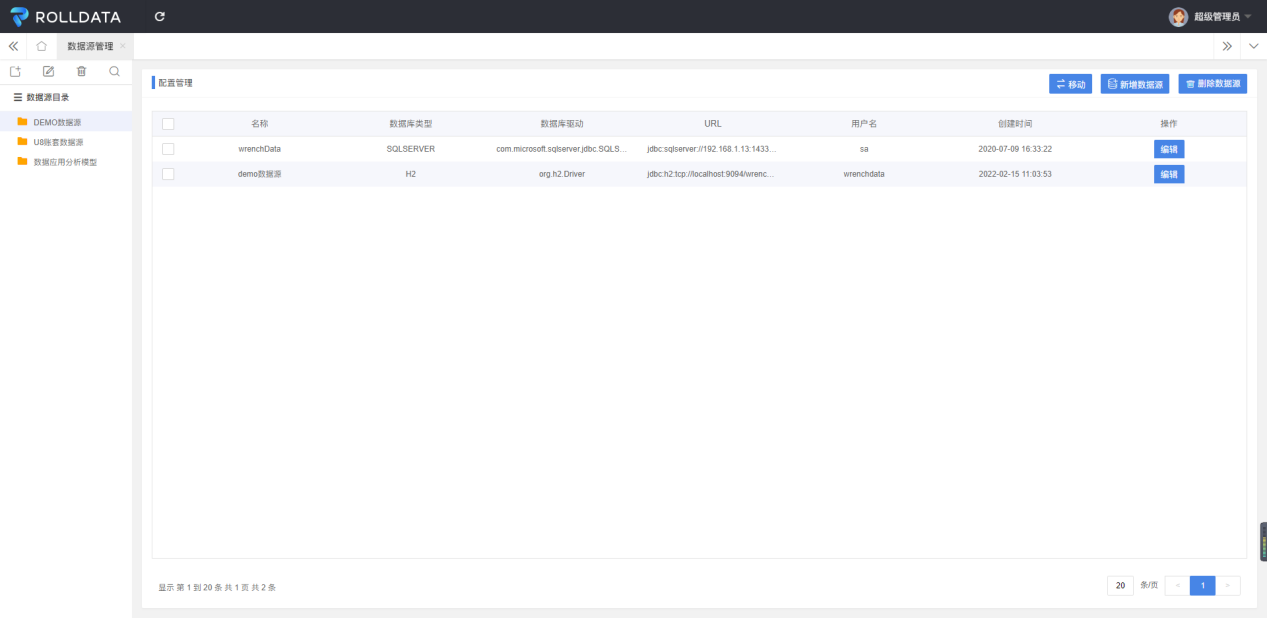Viewport: 1267px width, 618px height.
Task: Click the edit folder icon in sidebar
Action: (48, 71)
